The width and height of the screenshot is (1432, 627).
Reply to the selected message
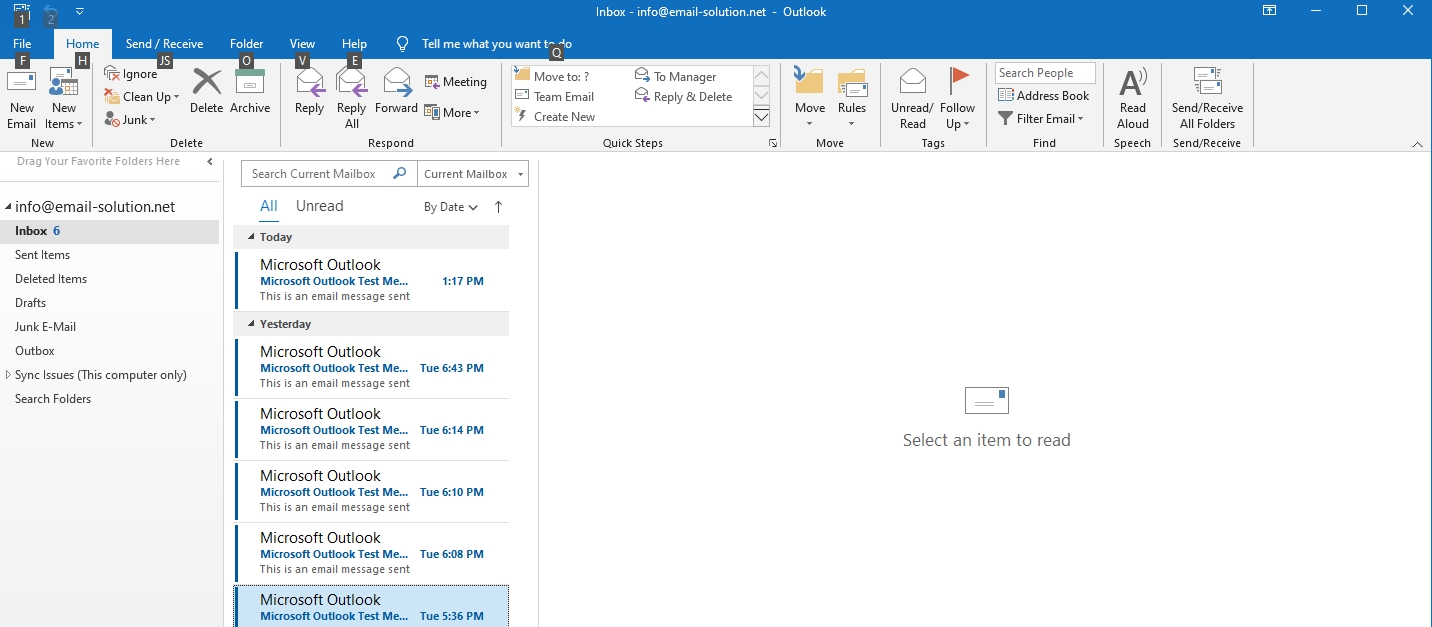coord(310,91)
